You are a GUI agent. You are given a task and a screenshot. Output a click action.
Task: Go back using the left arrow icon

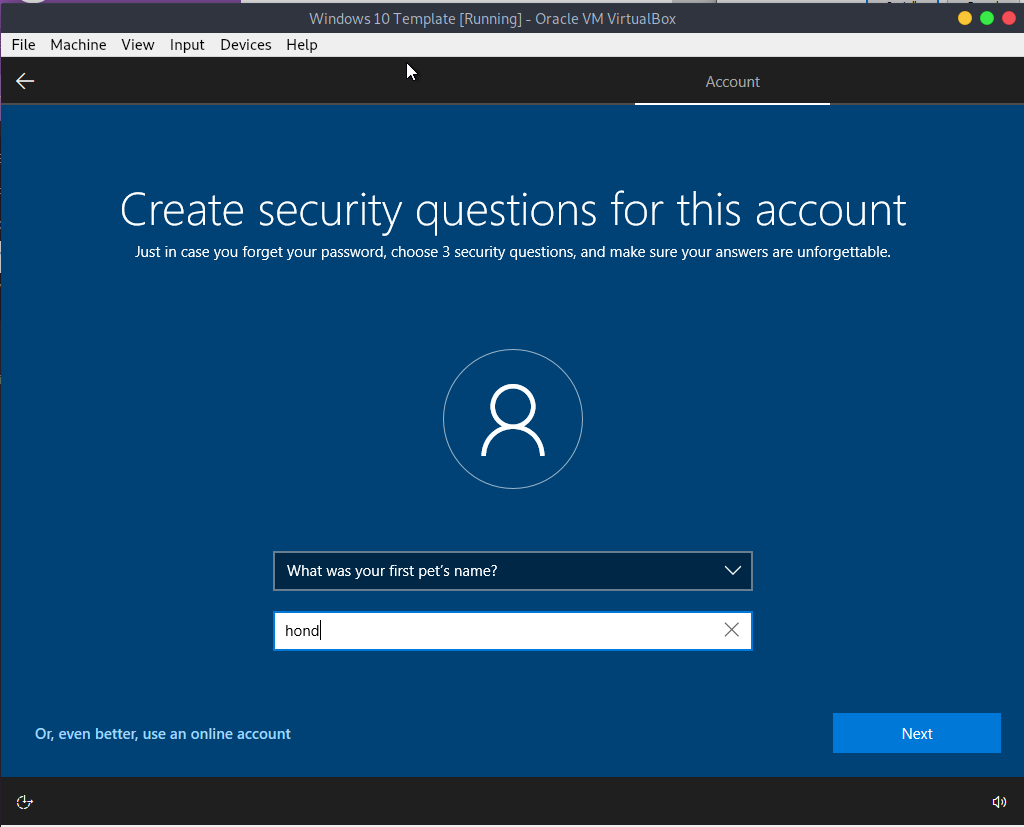click(x=25, y=81)
